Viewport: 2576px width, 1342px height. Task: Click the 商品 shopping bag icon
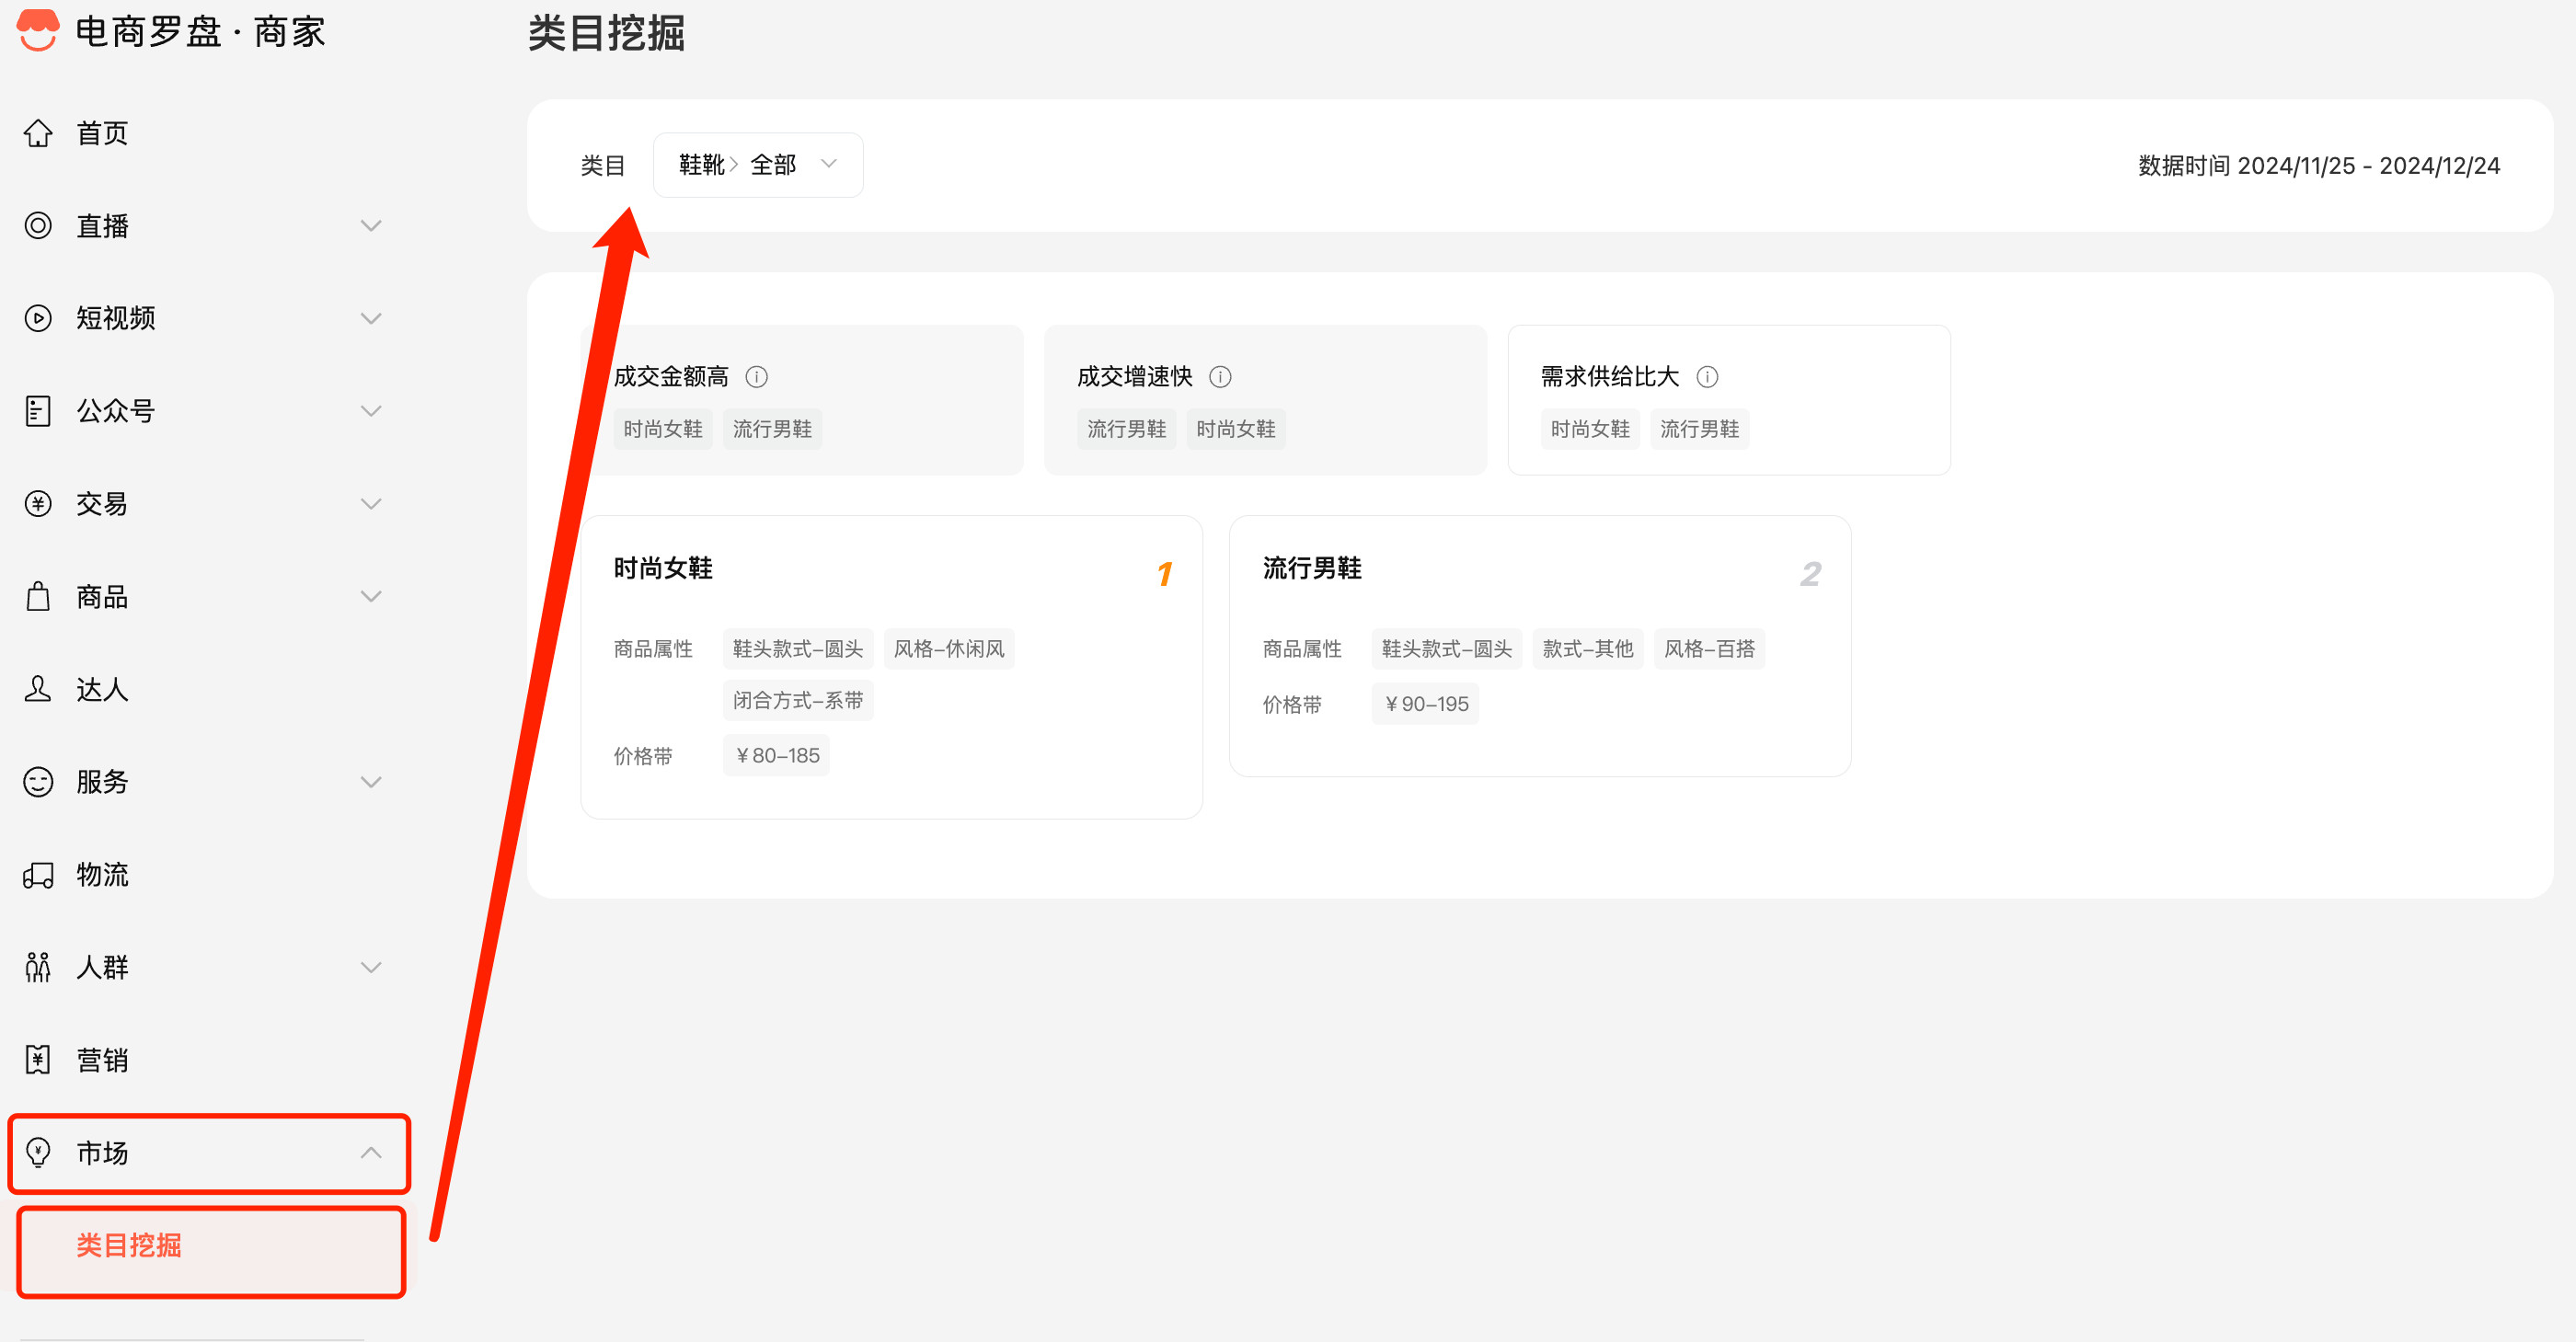point(38,597)
